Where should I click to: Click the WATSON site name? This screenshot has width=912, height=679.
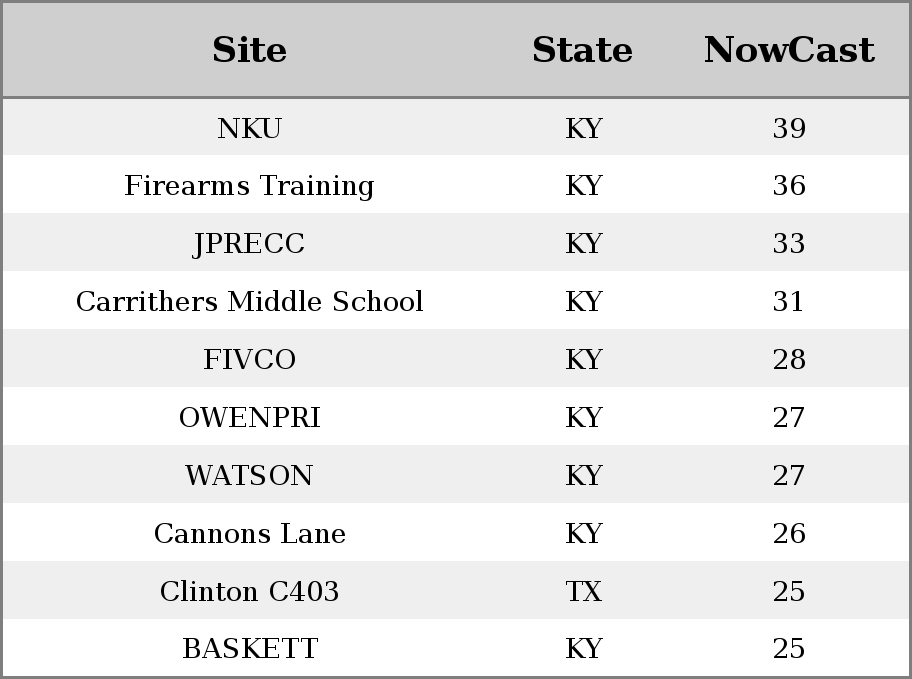coord(249,475)
